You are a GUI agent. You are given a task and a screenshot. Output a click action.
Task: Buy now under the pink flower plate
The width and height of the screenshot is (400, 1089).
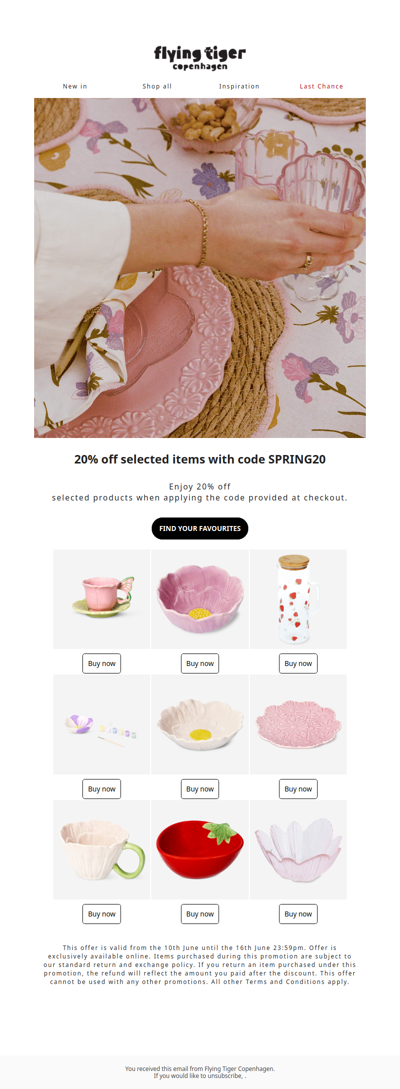299,789
